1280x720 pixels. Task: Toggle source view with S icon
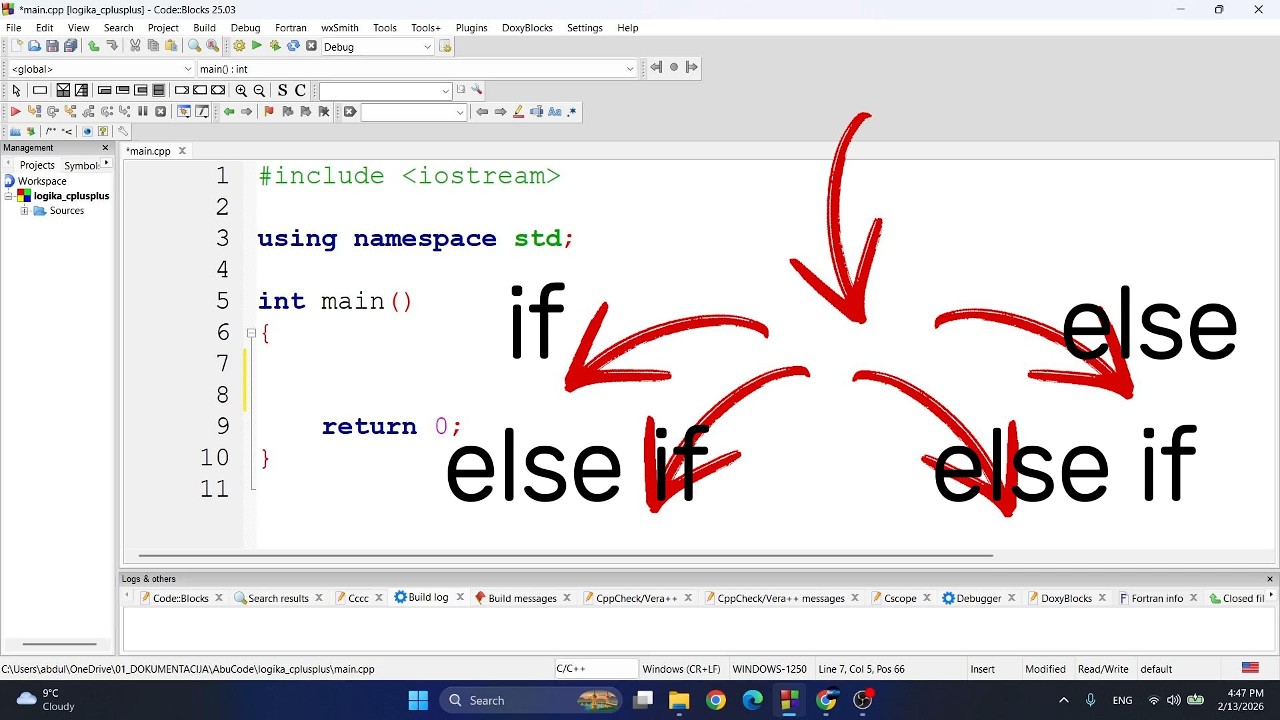282,90
